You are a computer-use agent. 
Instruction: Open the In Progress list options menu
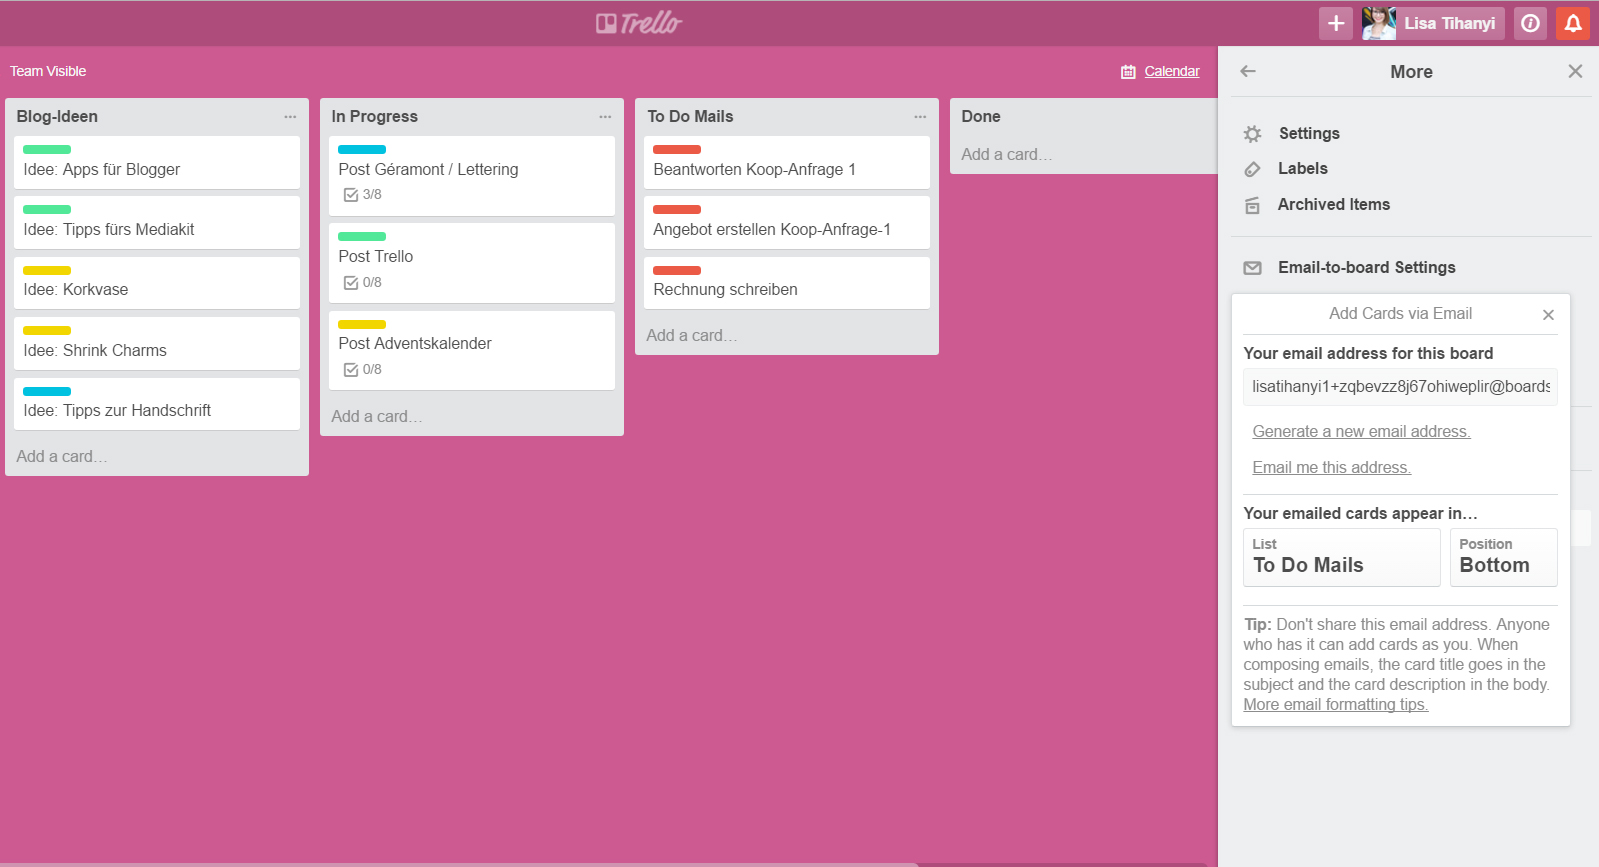[x=605, y=117]
